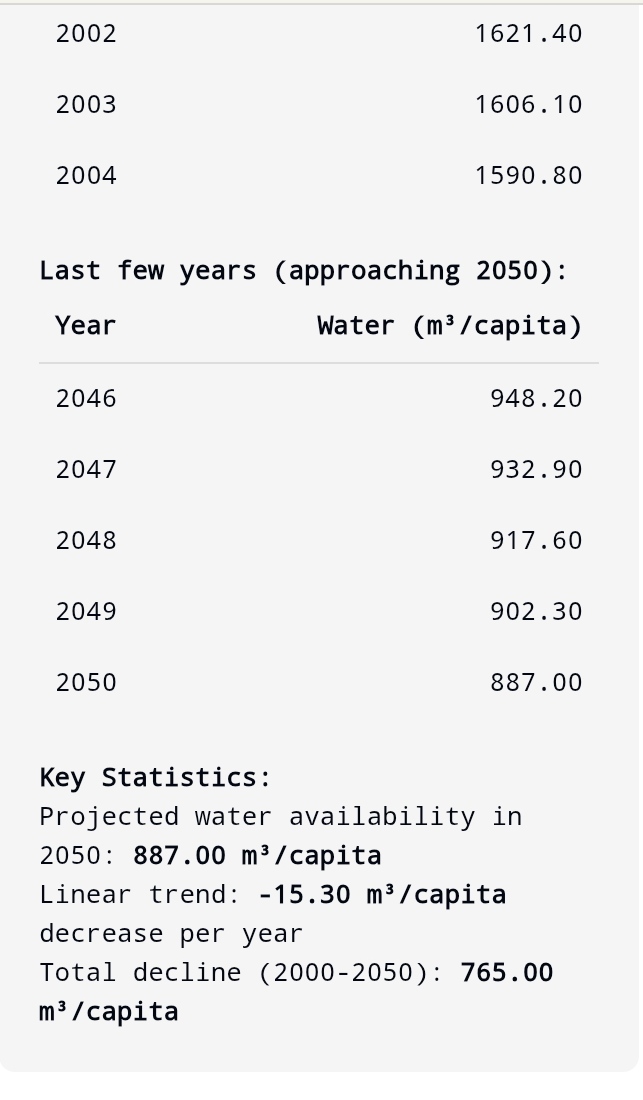Viewport: 643px width, 1100px height.
Task: Click the 2004 year cell
Action: coord(86,175)
